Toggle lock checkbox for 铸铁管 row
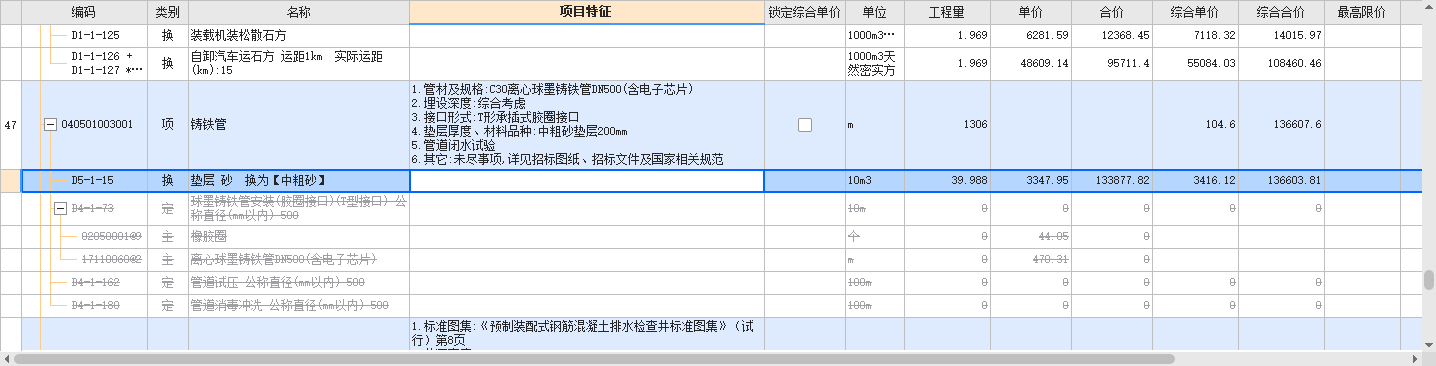 tap(805, 125)
